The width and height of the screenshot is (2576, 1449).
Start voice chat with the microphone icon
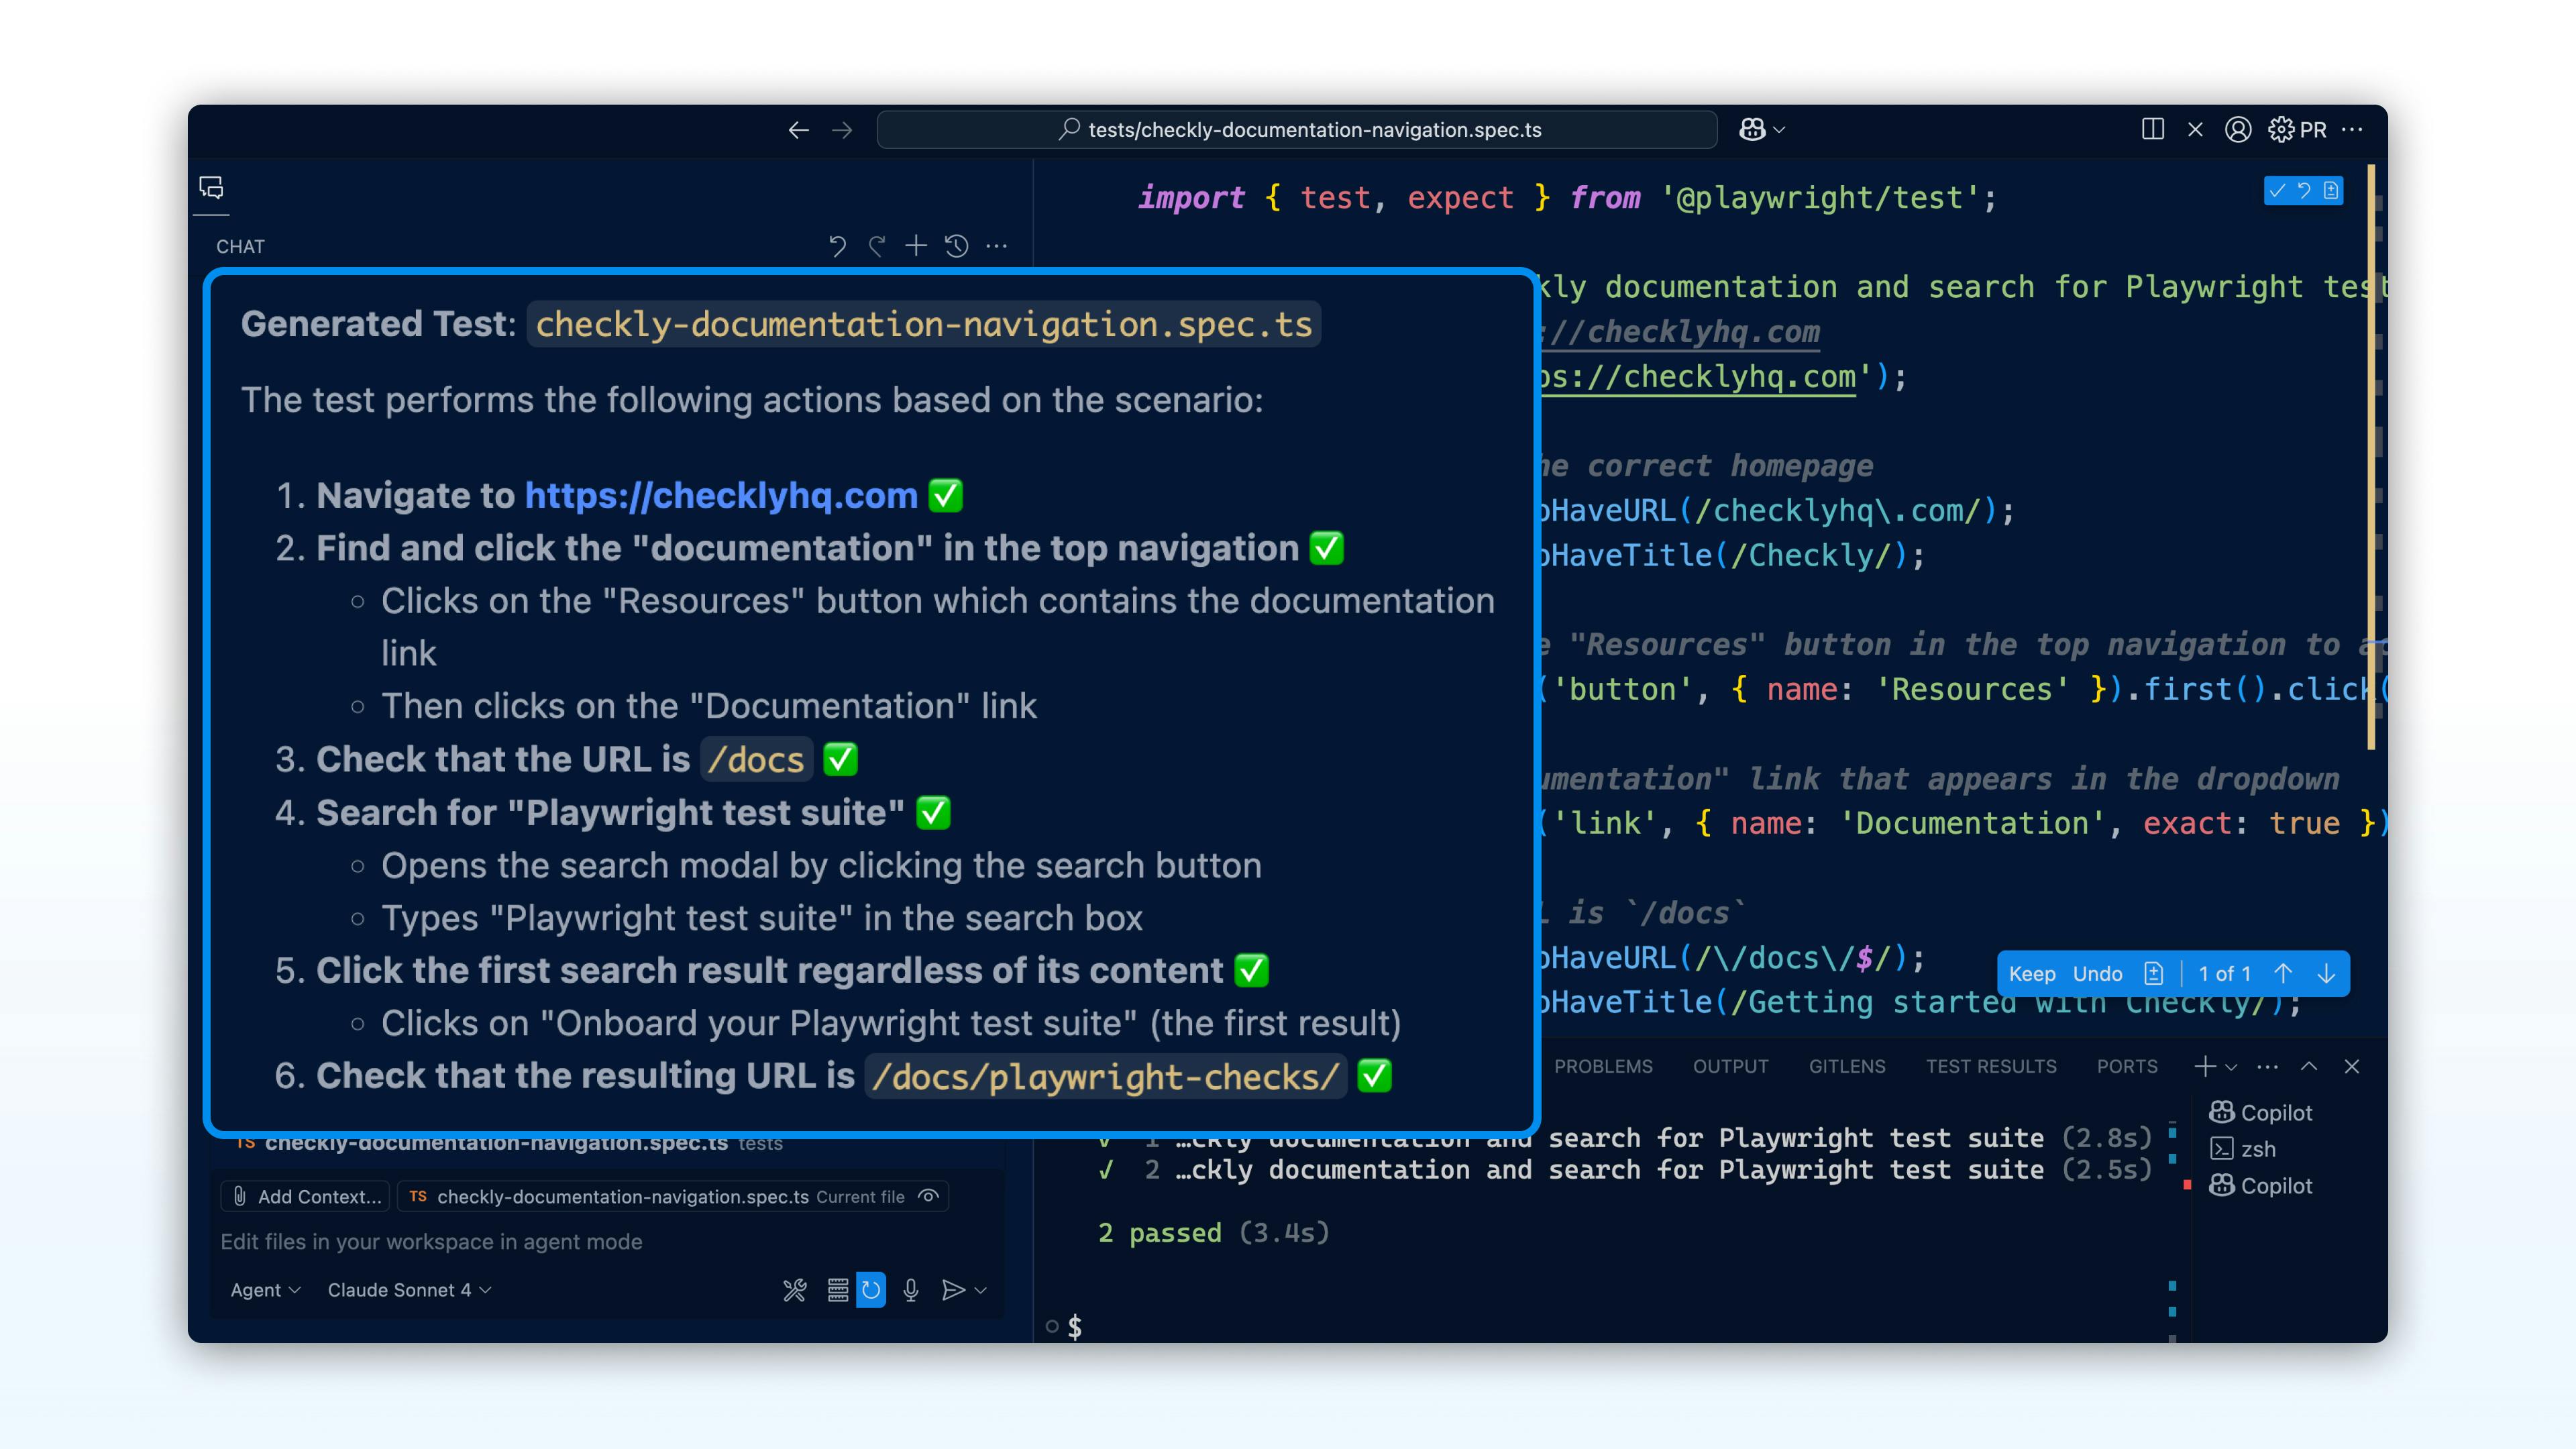[x=911, y=1291]
